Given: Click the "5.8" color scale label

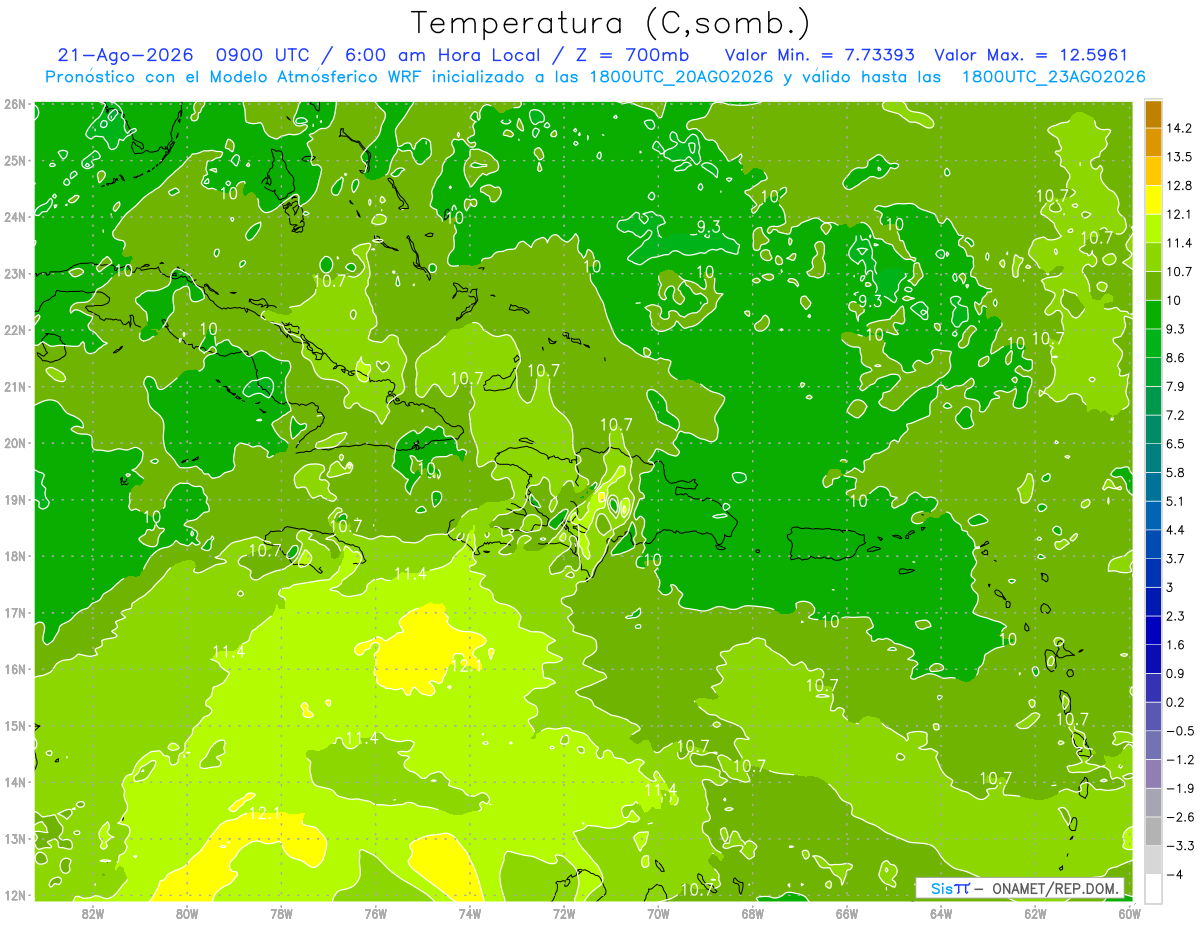Looking at the screenshot, I should (1175, 472).
